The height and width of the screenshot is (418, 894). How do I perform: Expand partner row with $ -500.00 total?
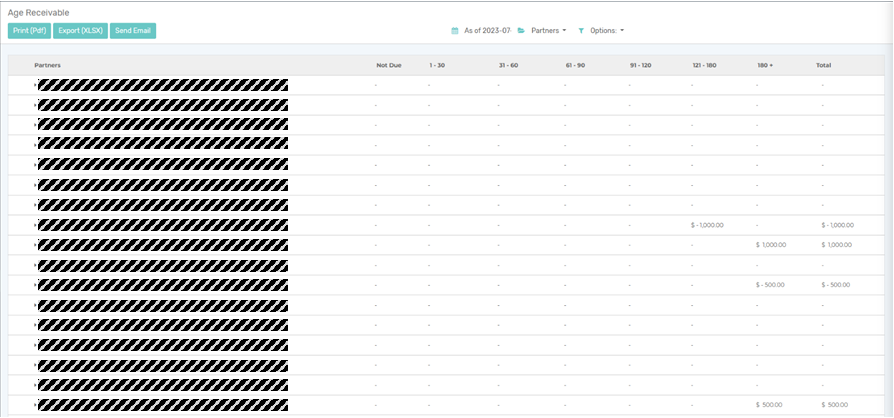[x=36, y=285]
